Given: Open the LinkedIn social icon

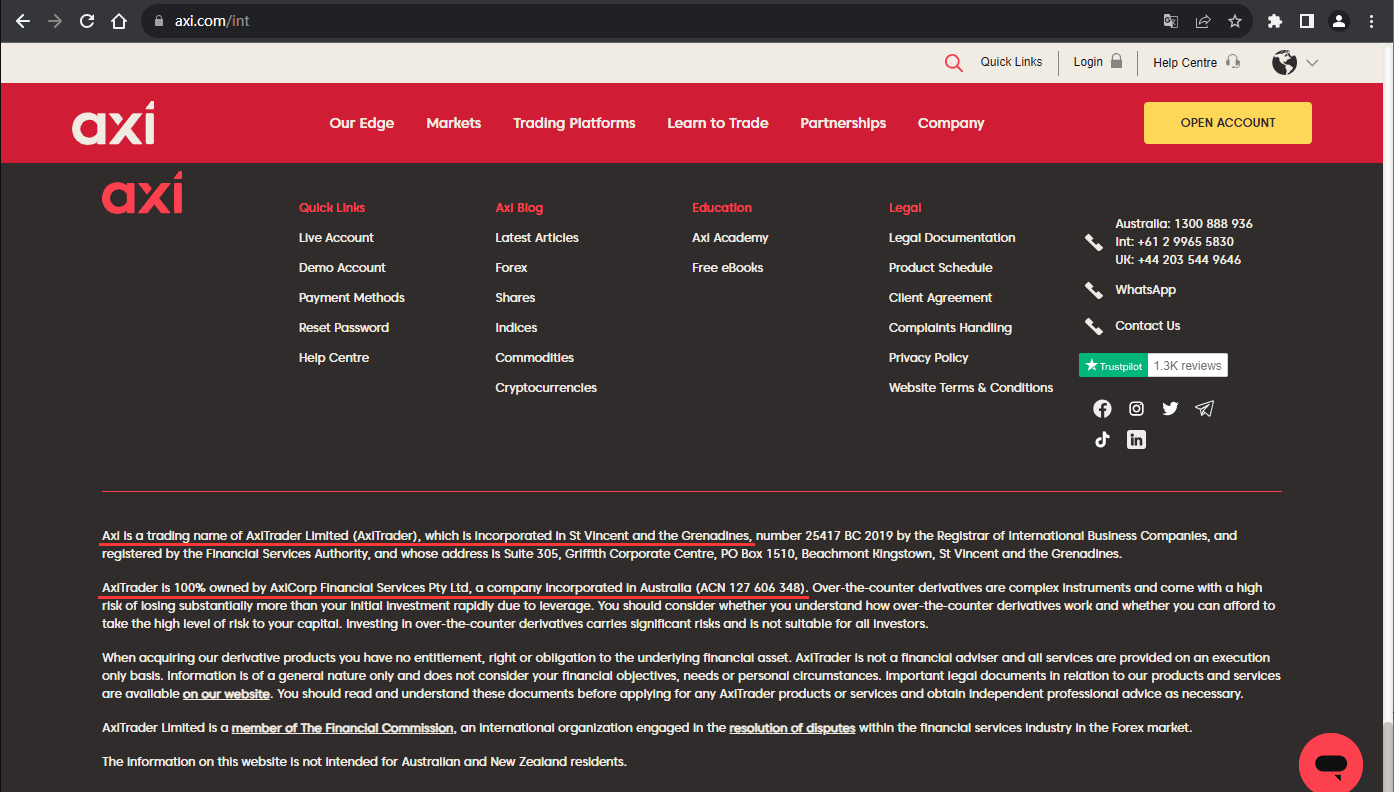Looking at the screenshot, I should point(1136,439).
